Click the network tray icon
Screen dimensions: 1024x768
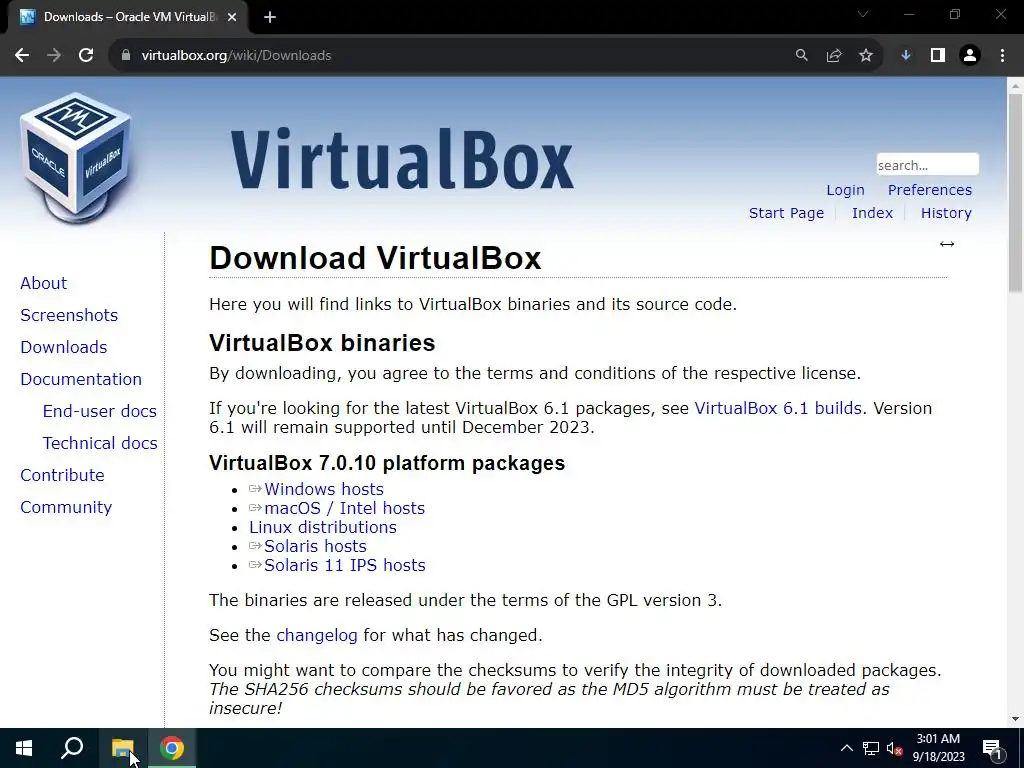pyautogui.click(x=871, y=748)
